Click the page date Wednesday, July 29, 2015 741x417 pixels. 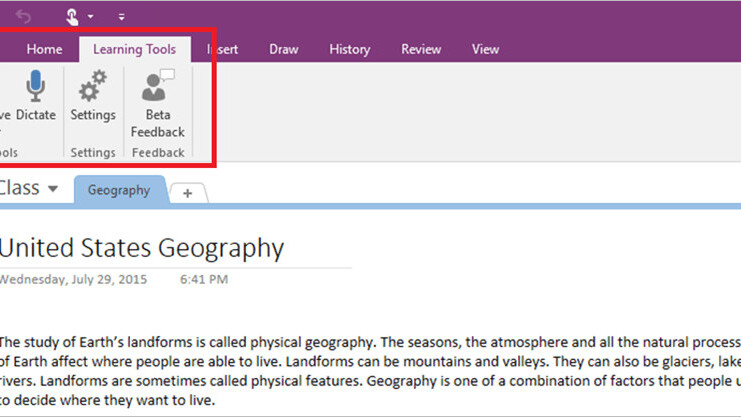(x=73, y=279)
